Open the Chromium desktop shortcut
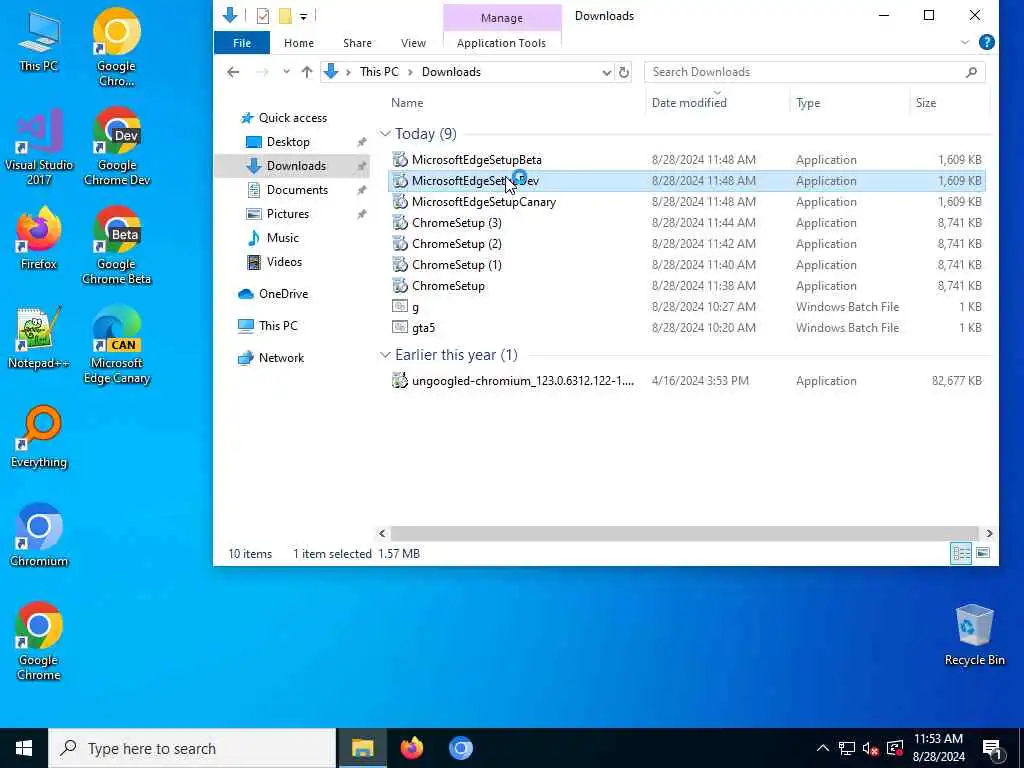The width and height of the screenshot is (1024, 768). (39, 536)
